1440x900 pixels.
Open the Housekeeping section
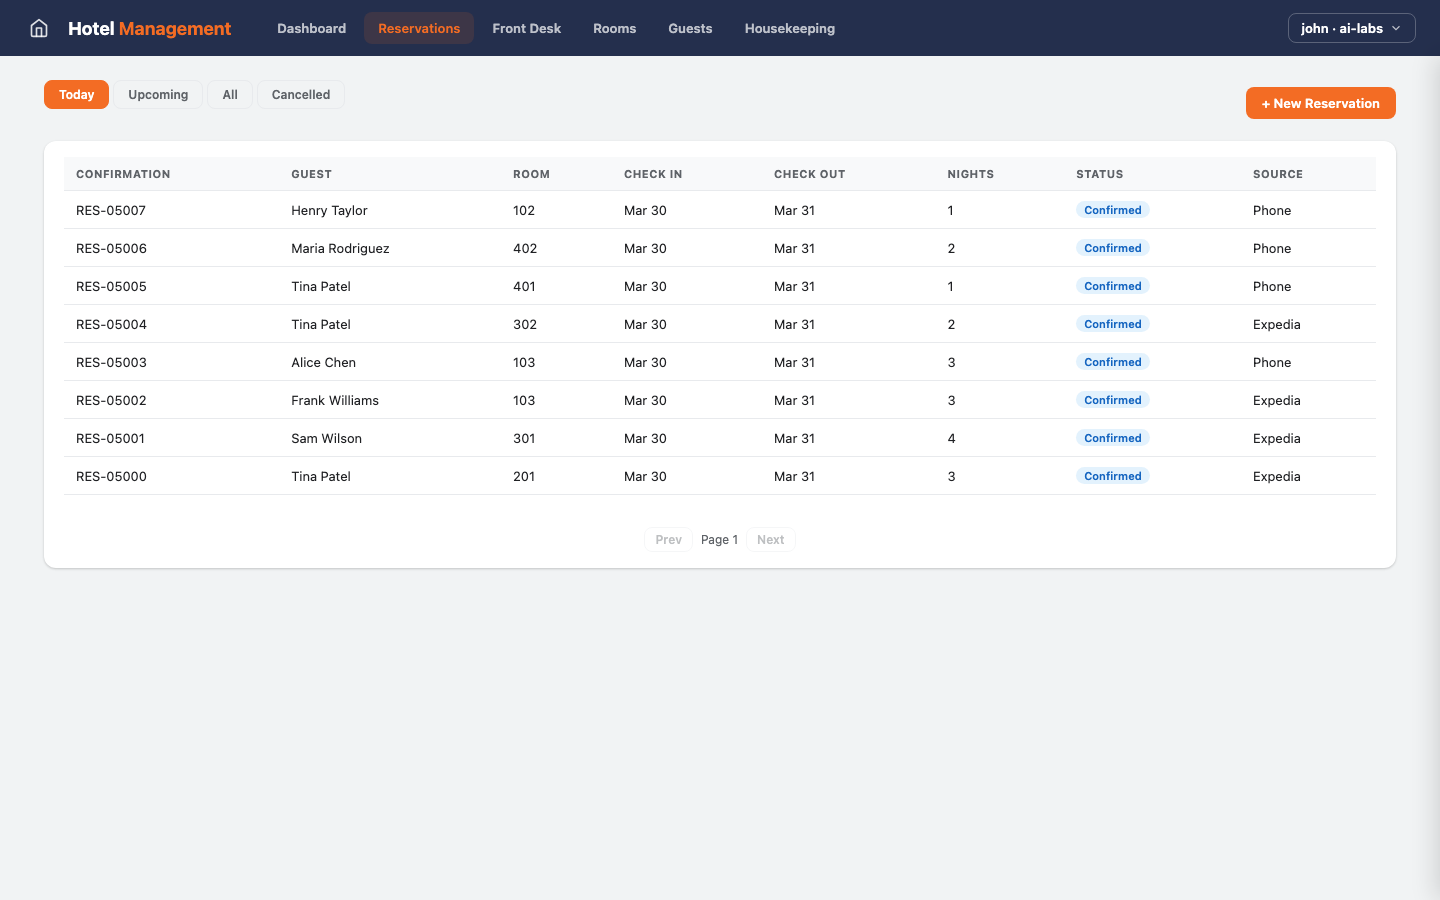pyautogui.click(x=789, y=28)
